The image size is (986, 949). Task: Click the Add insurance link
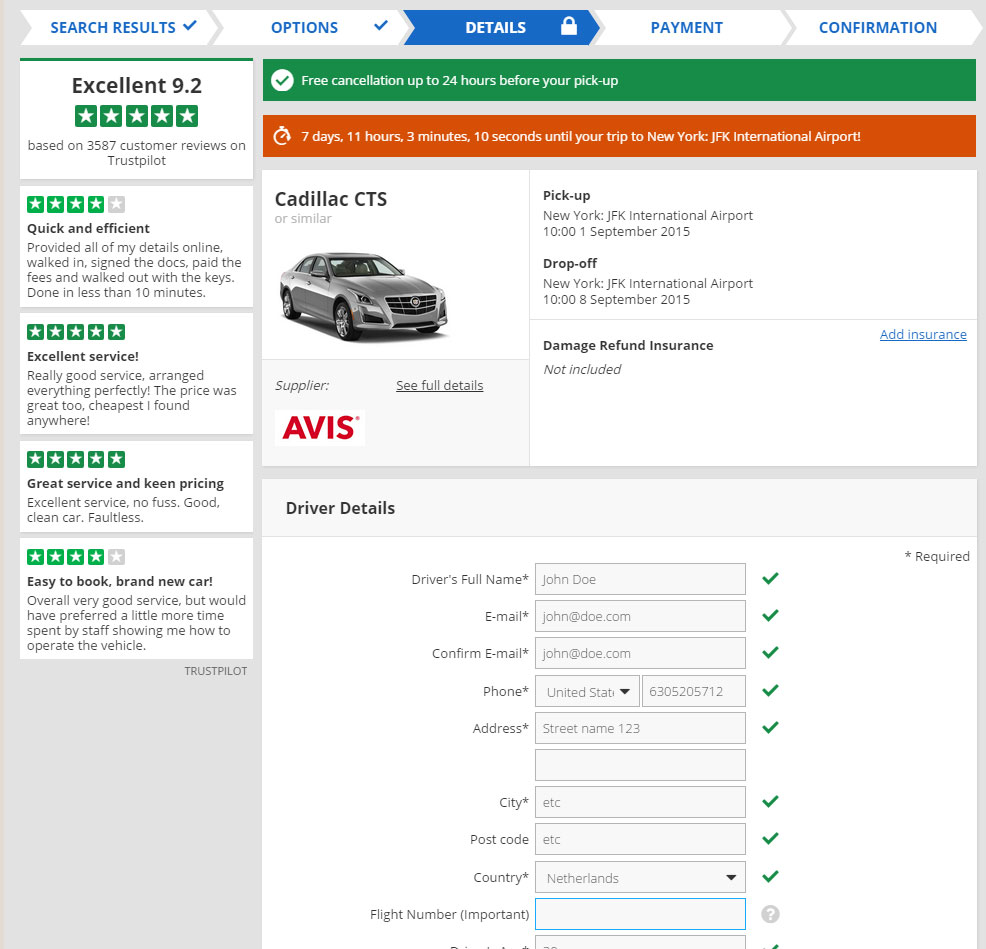coord(922,335)
